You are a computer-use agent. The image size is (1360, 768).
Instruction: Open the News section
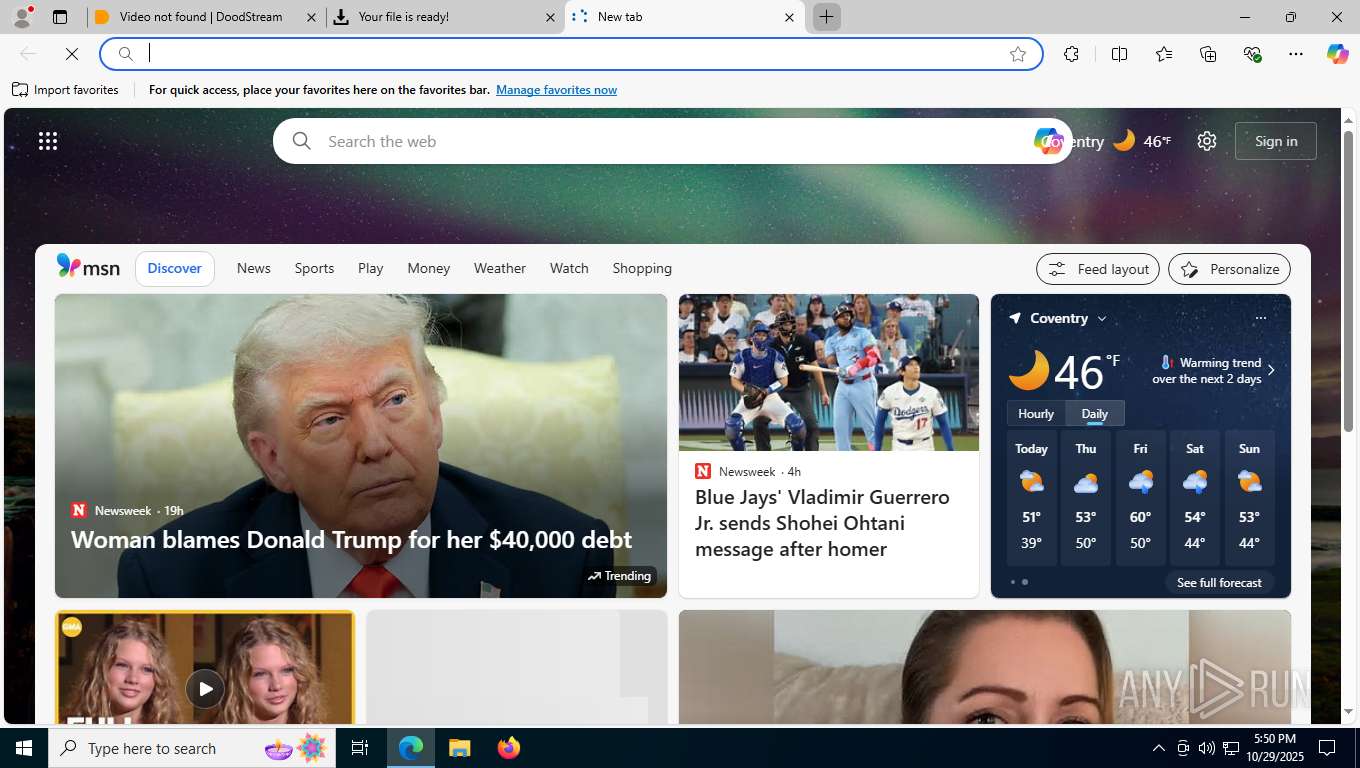tap(254, 268)
